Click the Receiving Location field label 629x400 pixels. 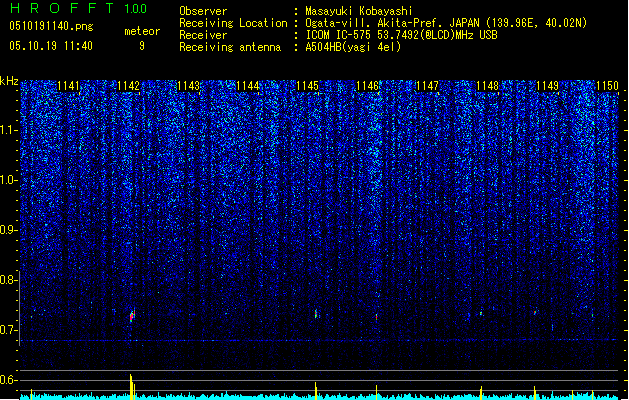(x=233, y=23)
